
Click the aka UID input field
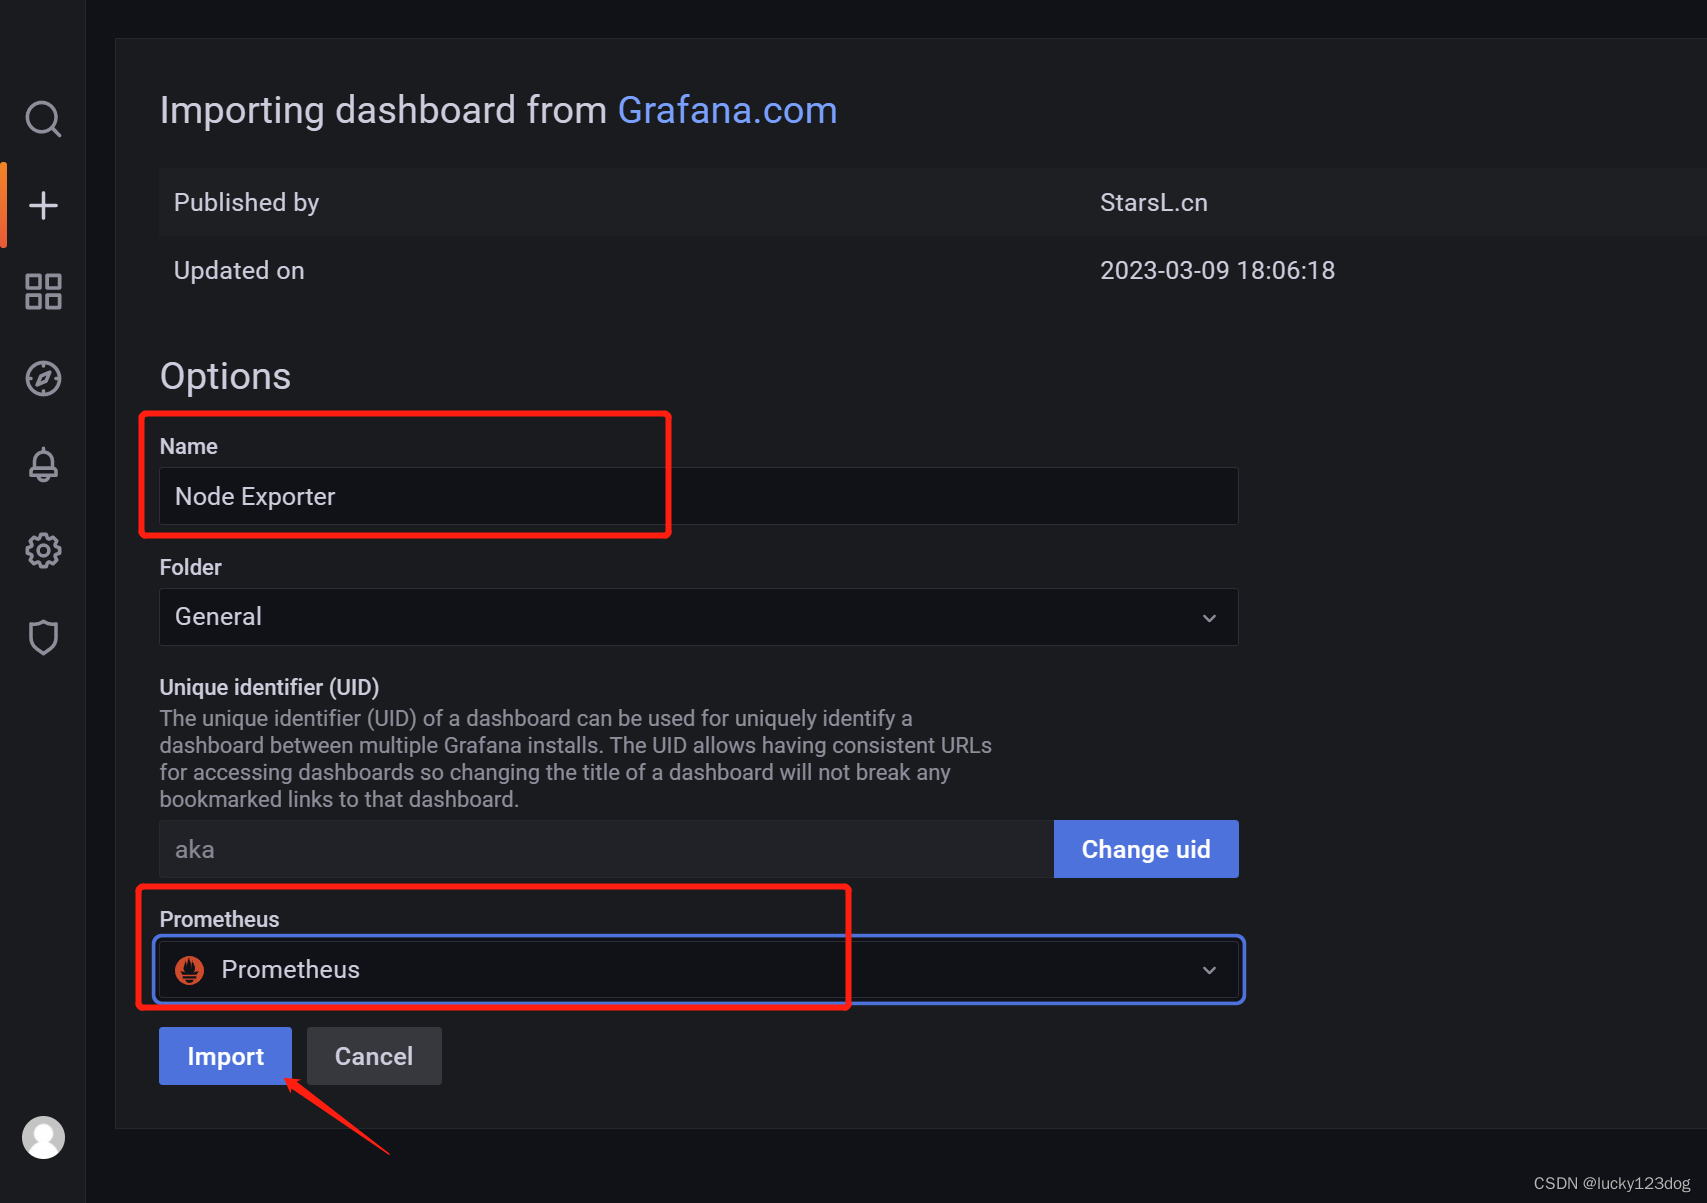pyautogui.click(x=606, y=849)
